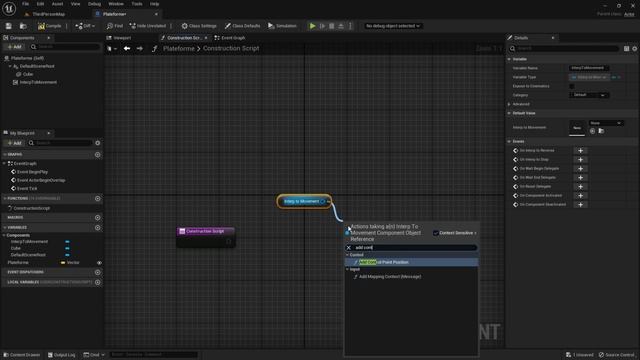The width and height of the screenshot is (640, 360).
Task: Choose Add Control Point Position action
Action: point(411,262)
